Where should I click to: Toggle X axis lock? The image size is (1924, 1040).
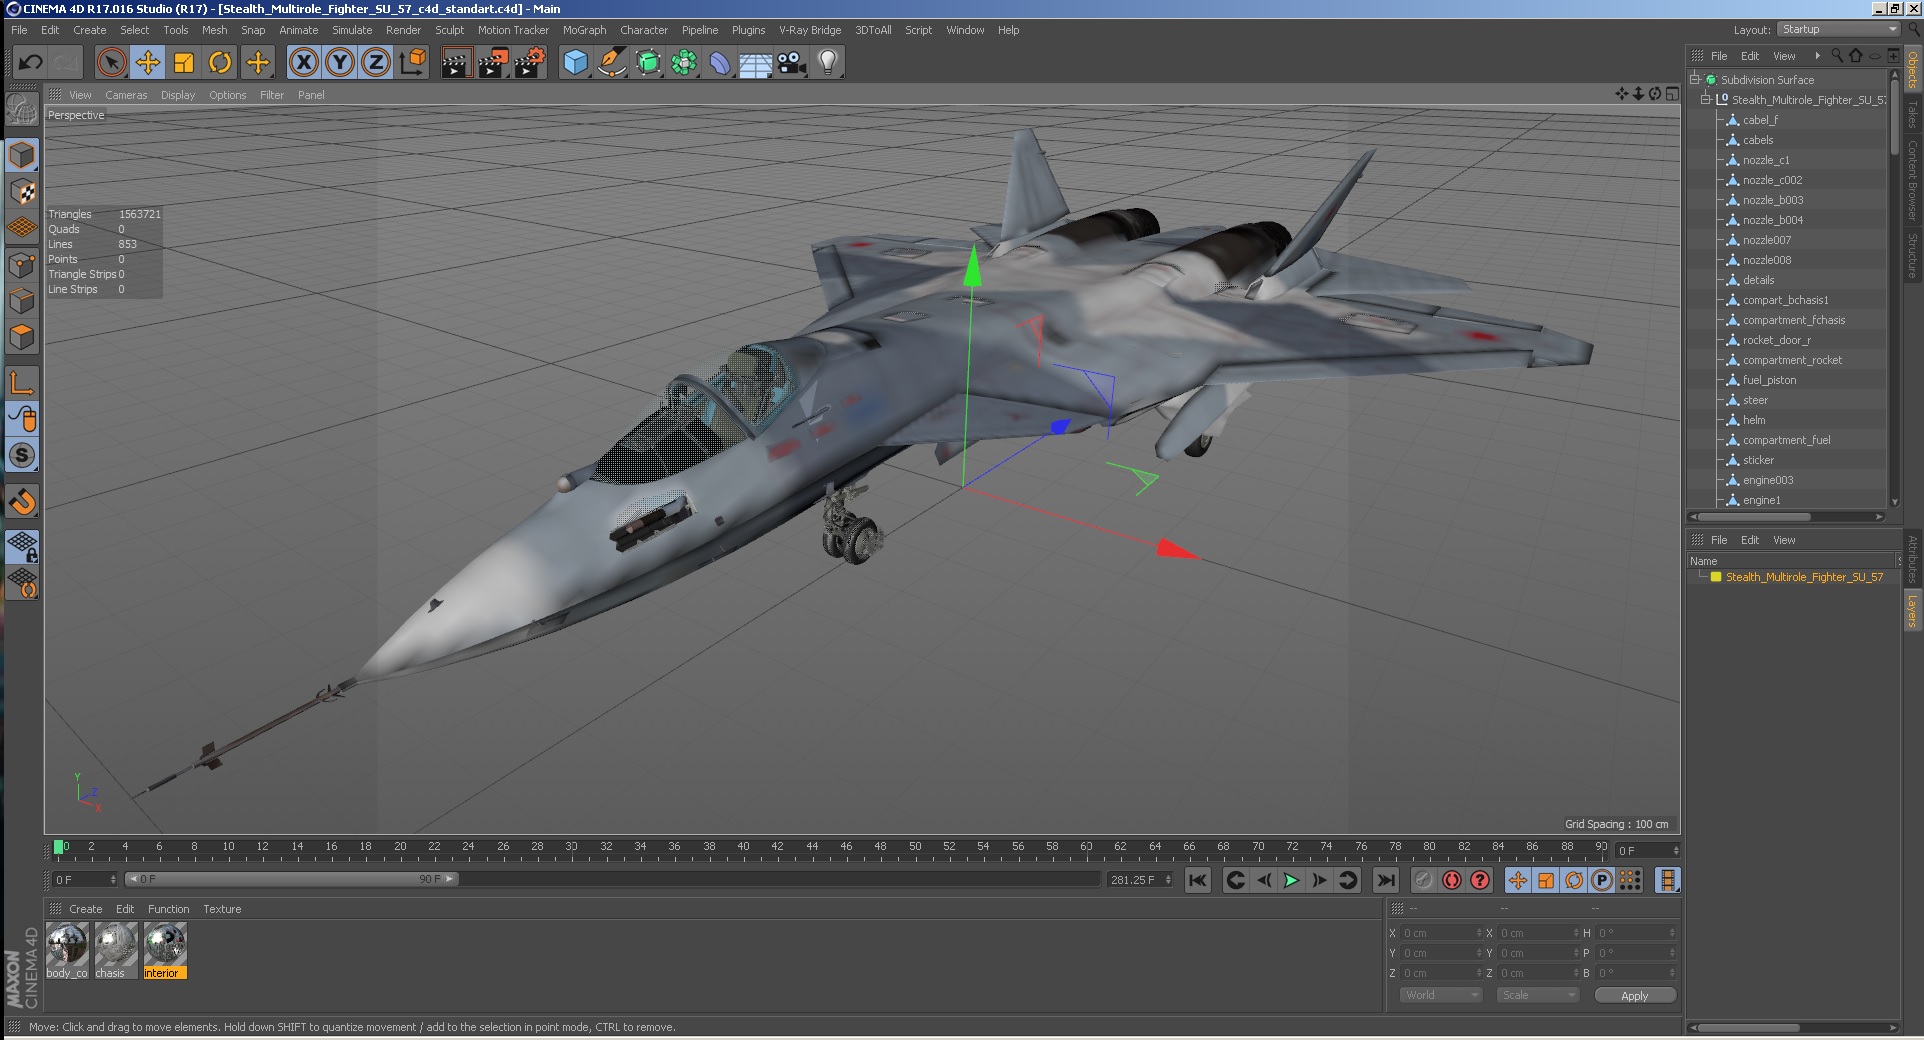304,62
